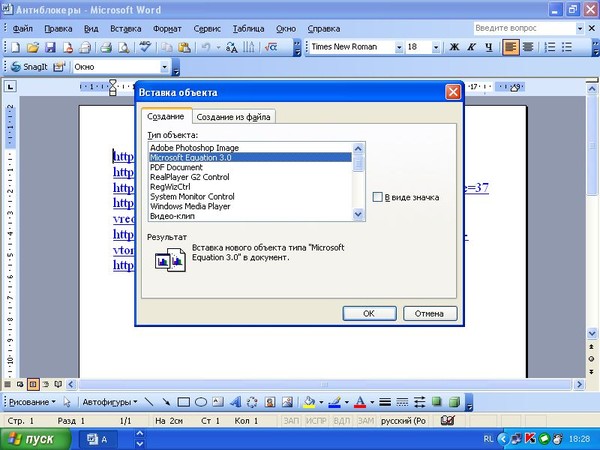Open the font name Times New Roman dropdown
The width and height of the screenshot is (600, 450).
pos(399,47)
